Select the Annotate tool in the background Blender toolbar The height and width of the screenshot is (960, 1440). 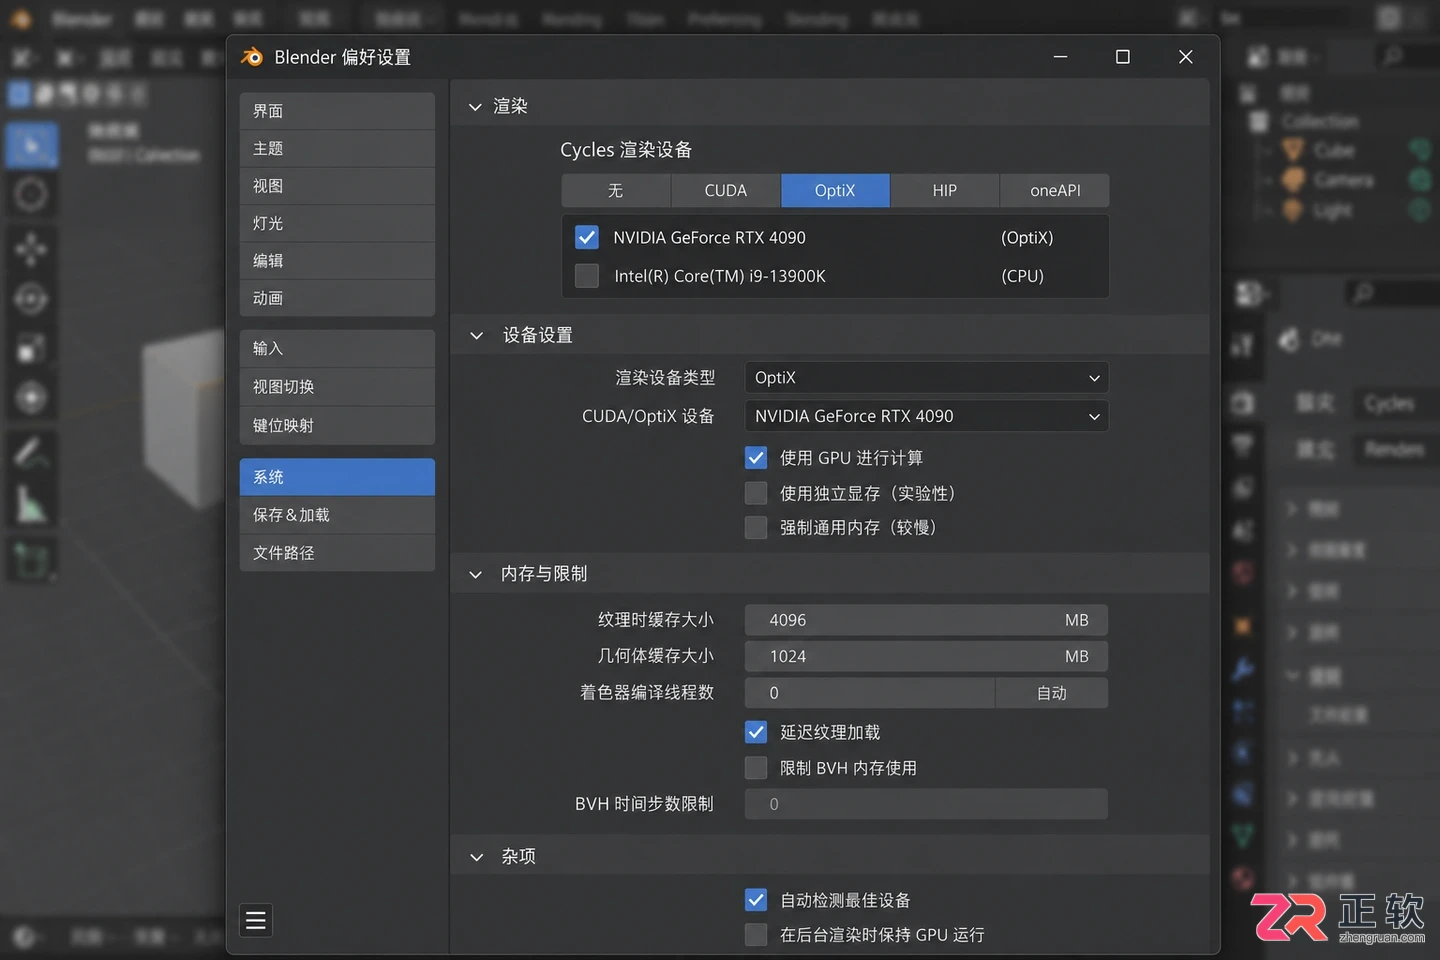point(31,453)
